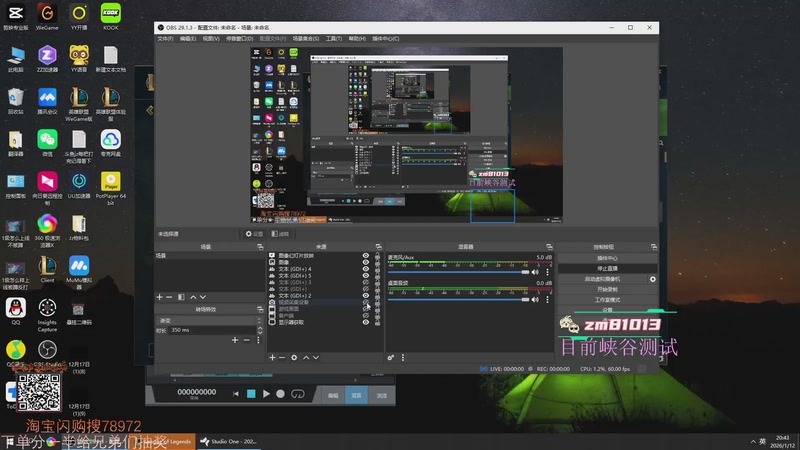800x450 pixels.
Task: Click 工作室模式 studio mode button
Action: click(607, 300)
